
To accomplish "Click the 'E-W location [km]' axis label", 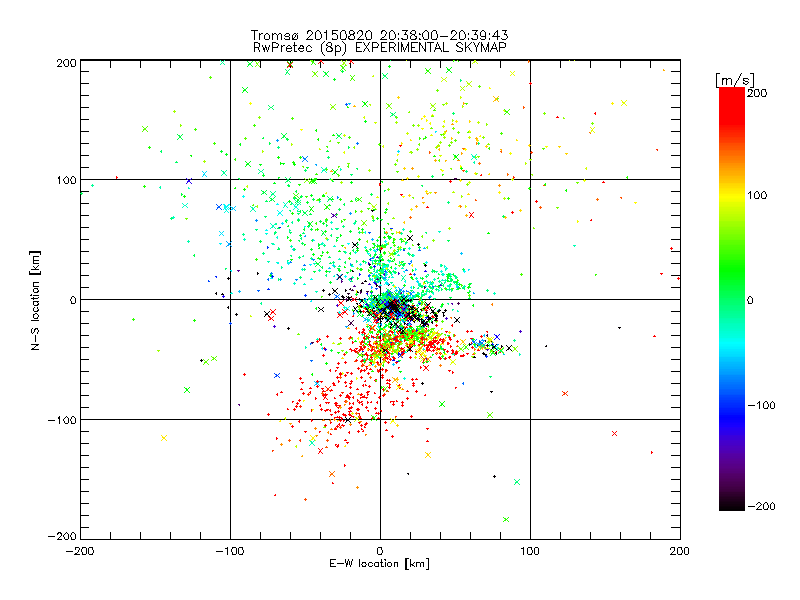I will point(379,564).
